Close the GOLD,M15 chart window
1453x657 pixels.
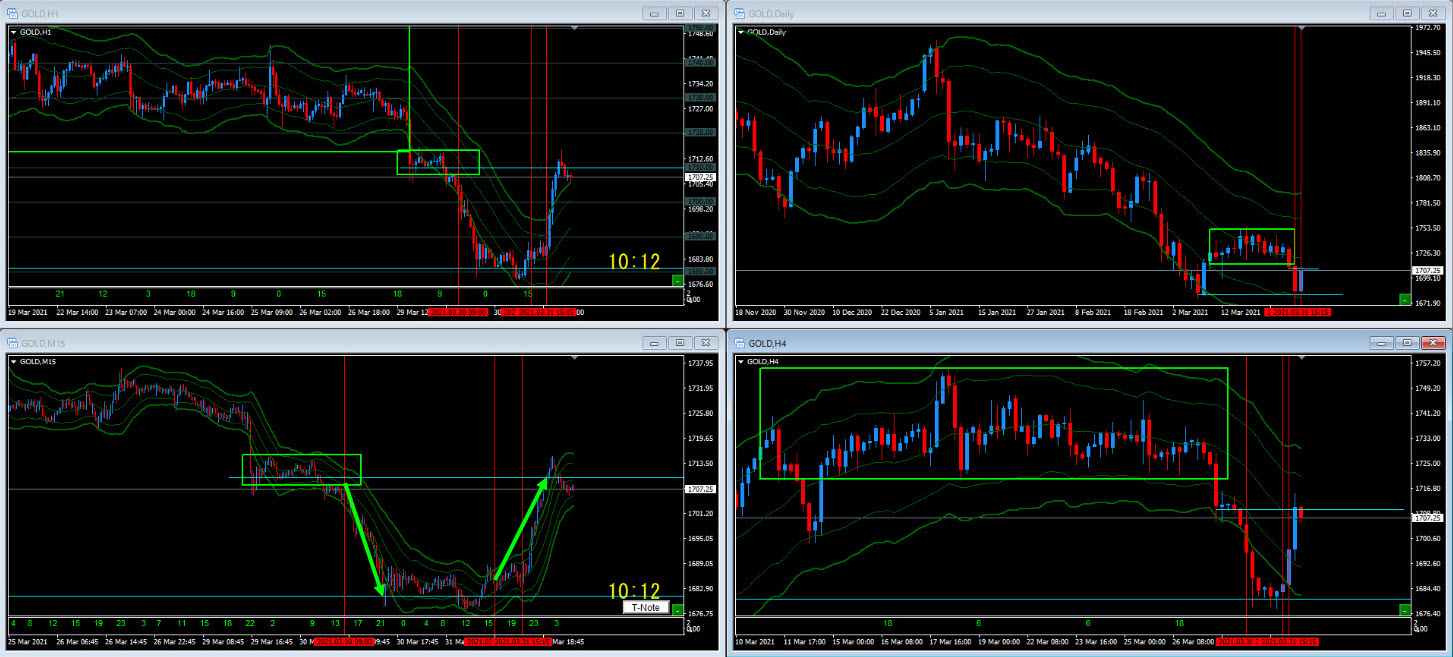pos(706,342)
